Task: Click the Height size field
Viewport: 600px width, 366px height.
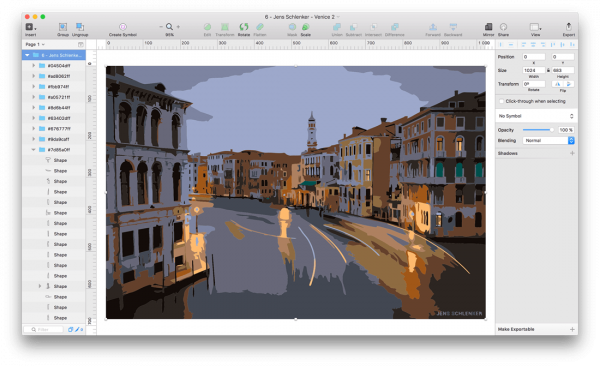Action: pos(562,70)
